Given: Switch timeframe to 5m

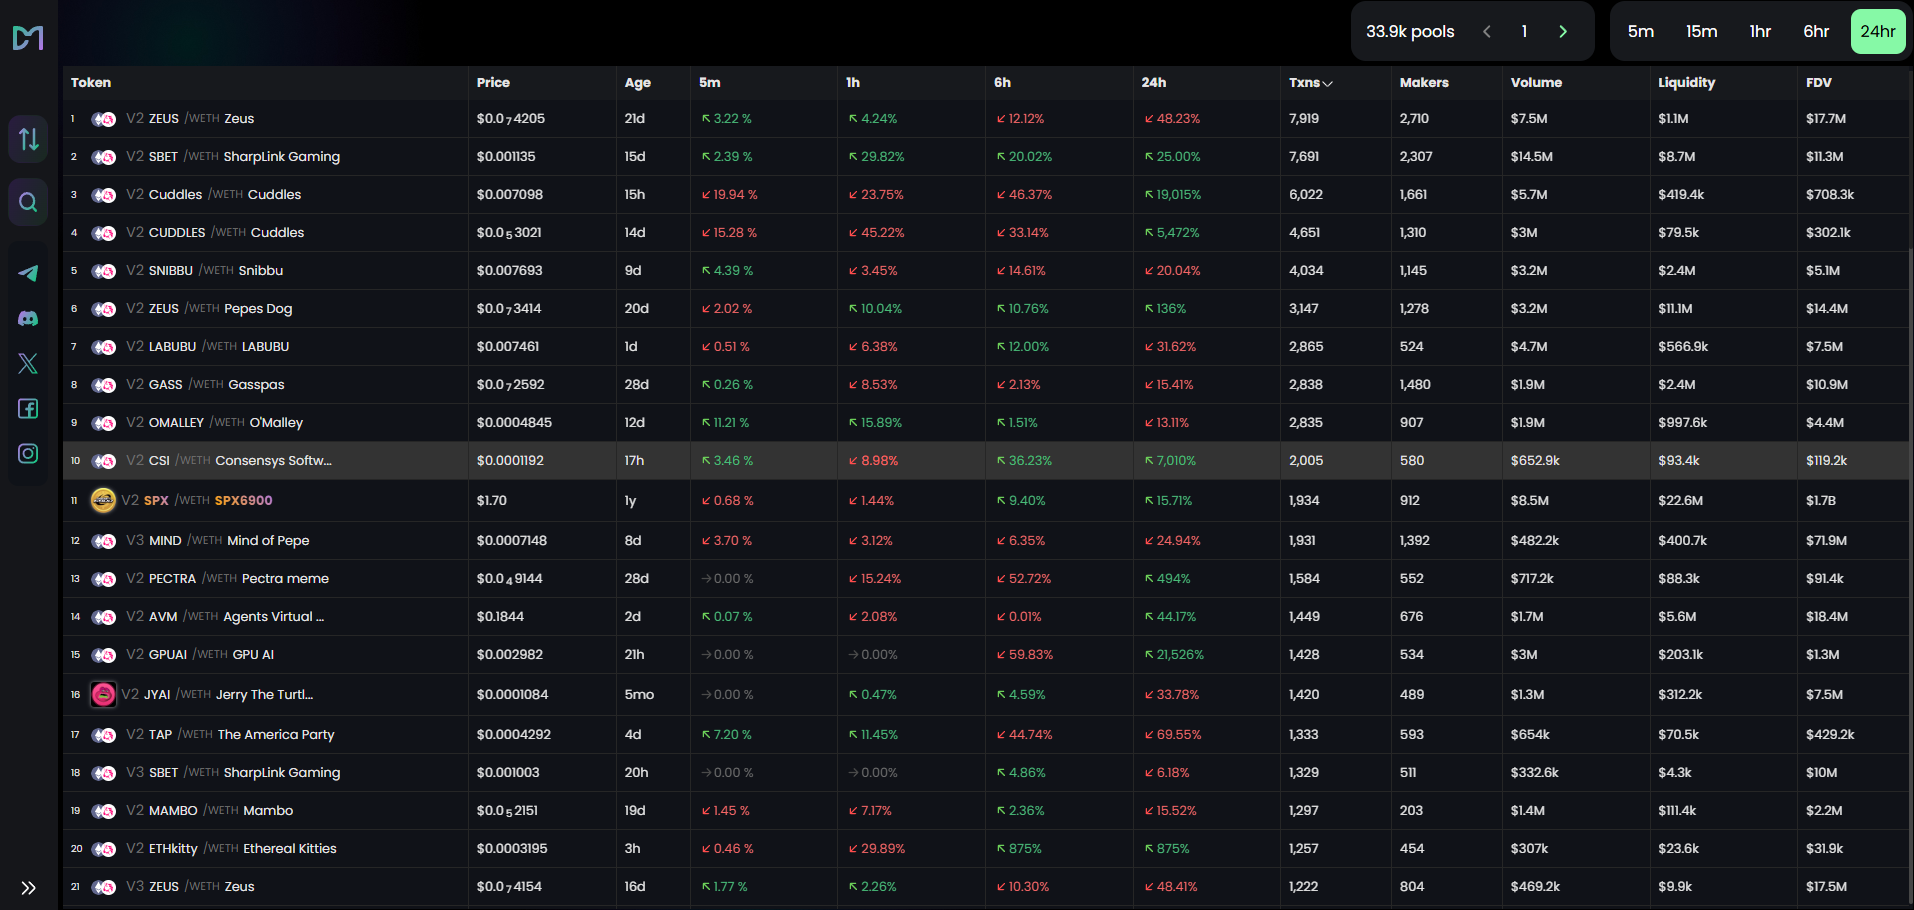Looking at the screenshot, I should coord(1640,31).
